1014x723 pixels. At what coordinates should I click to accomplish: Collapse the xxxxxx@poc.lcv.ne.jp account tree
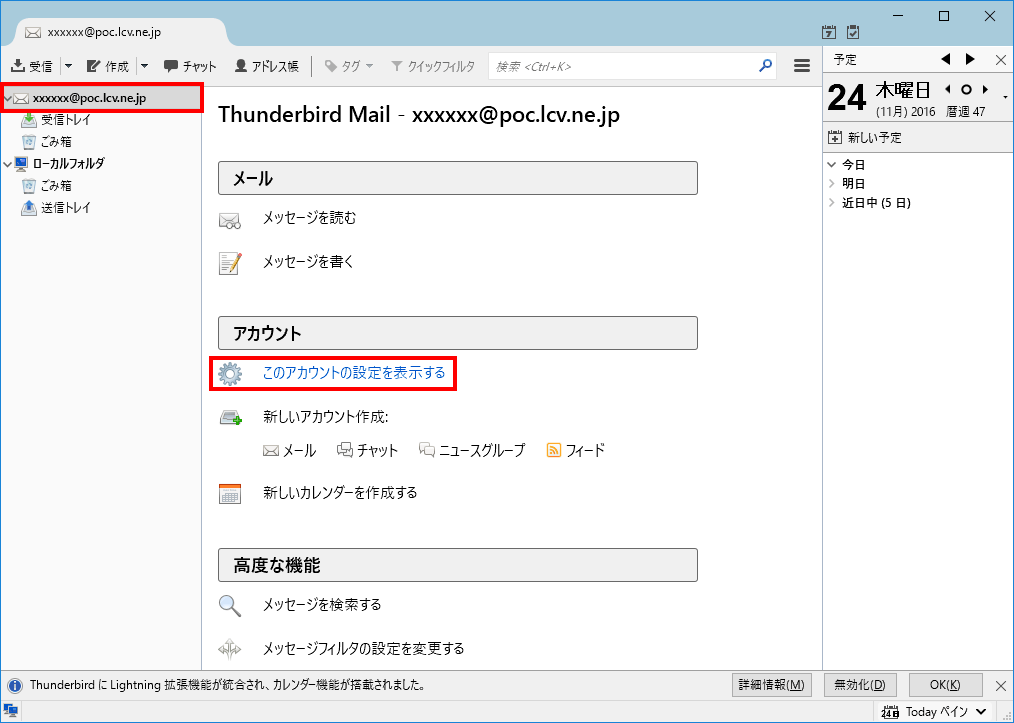pyautogui.click(x=8, y=98)
